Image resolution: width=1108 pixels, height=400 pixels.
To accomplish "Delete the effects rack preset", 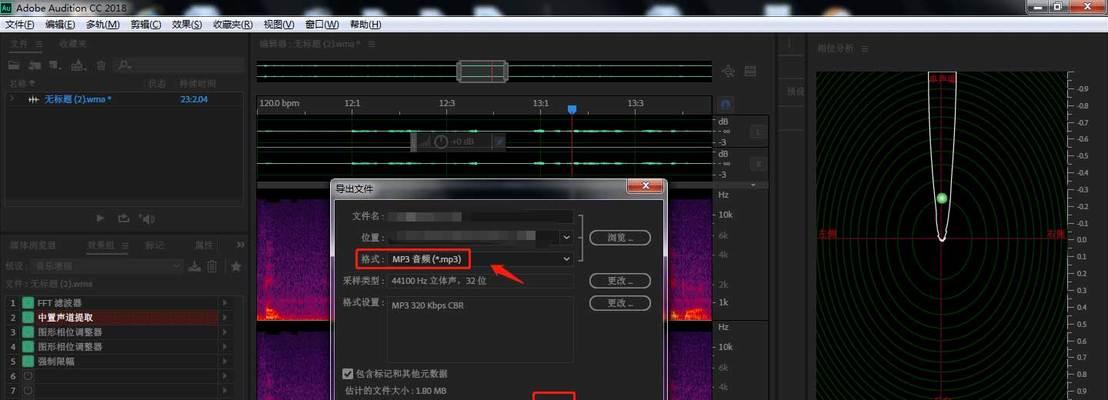I will (x=211, y=266).
